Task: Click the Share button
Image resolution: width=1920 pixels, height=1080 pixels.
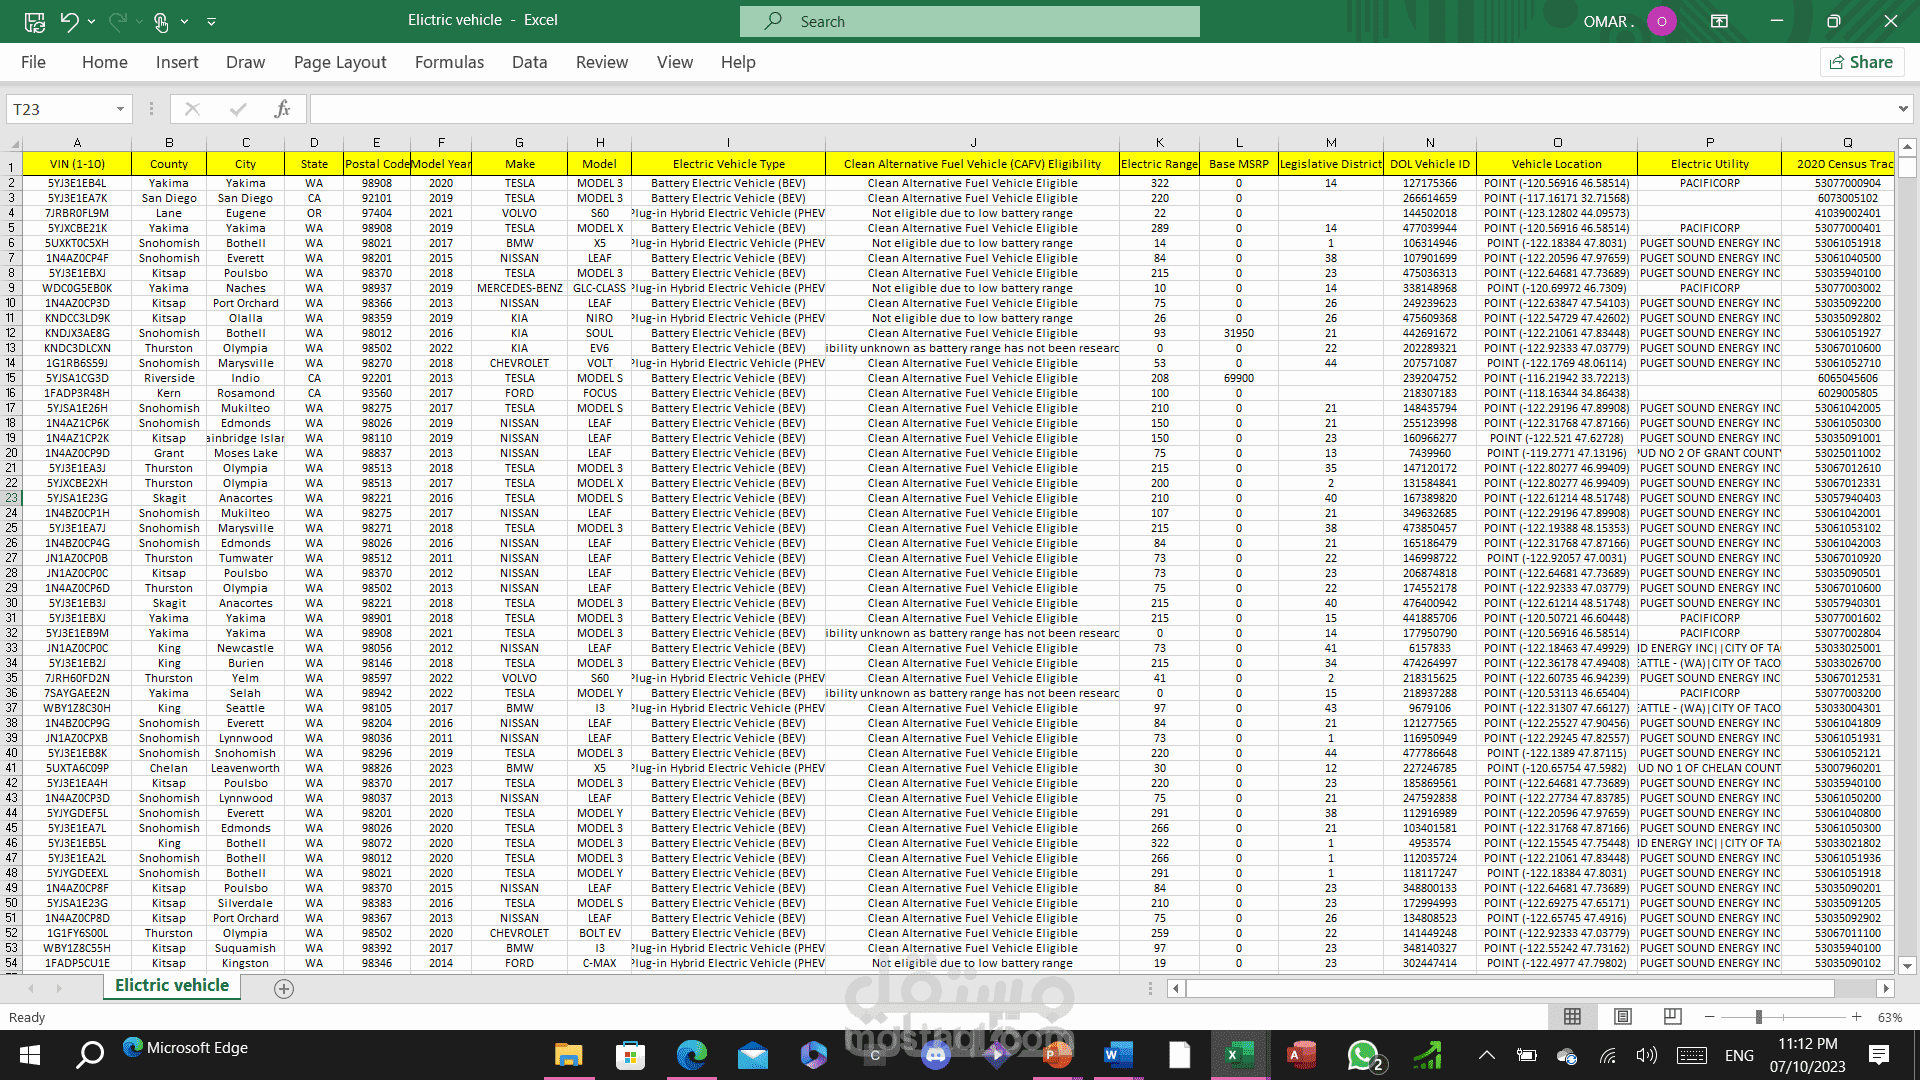Action: [1861, 62]
